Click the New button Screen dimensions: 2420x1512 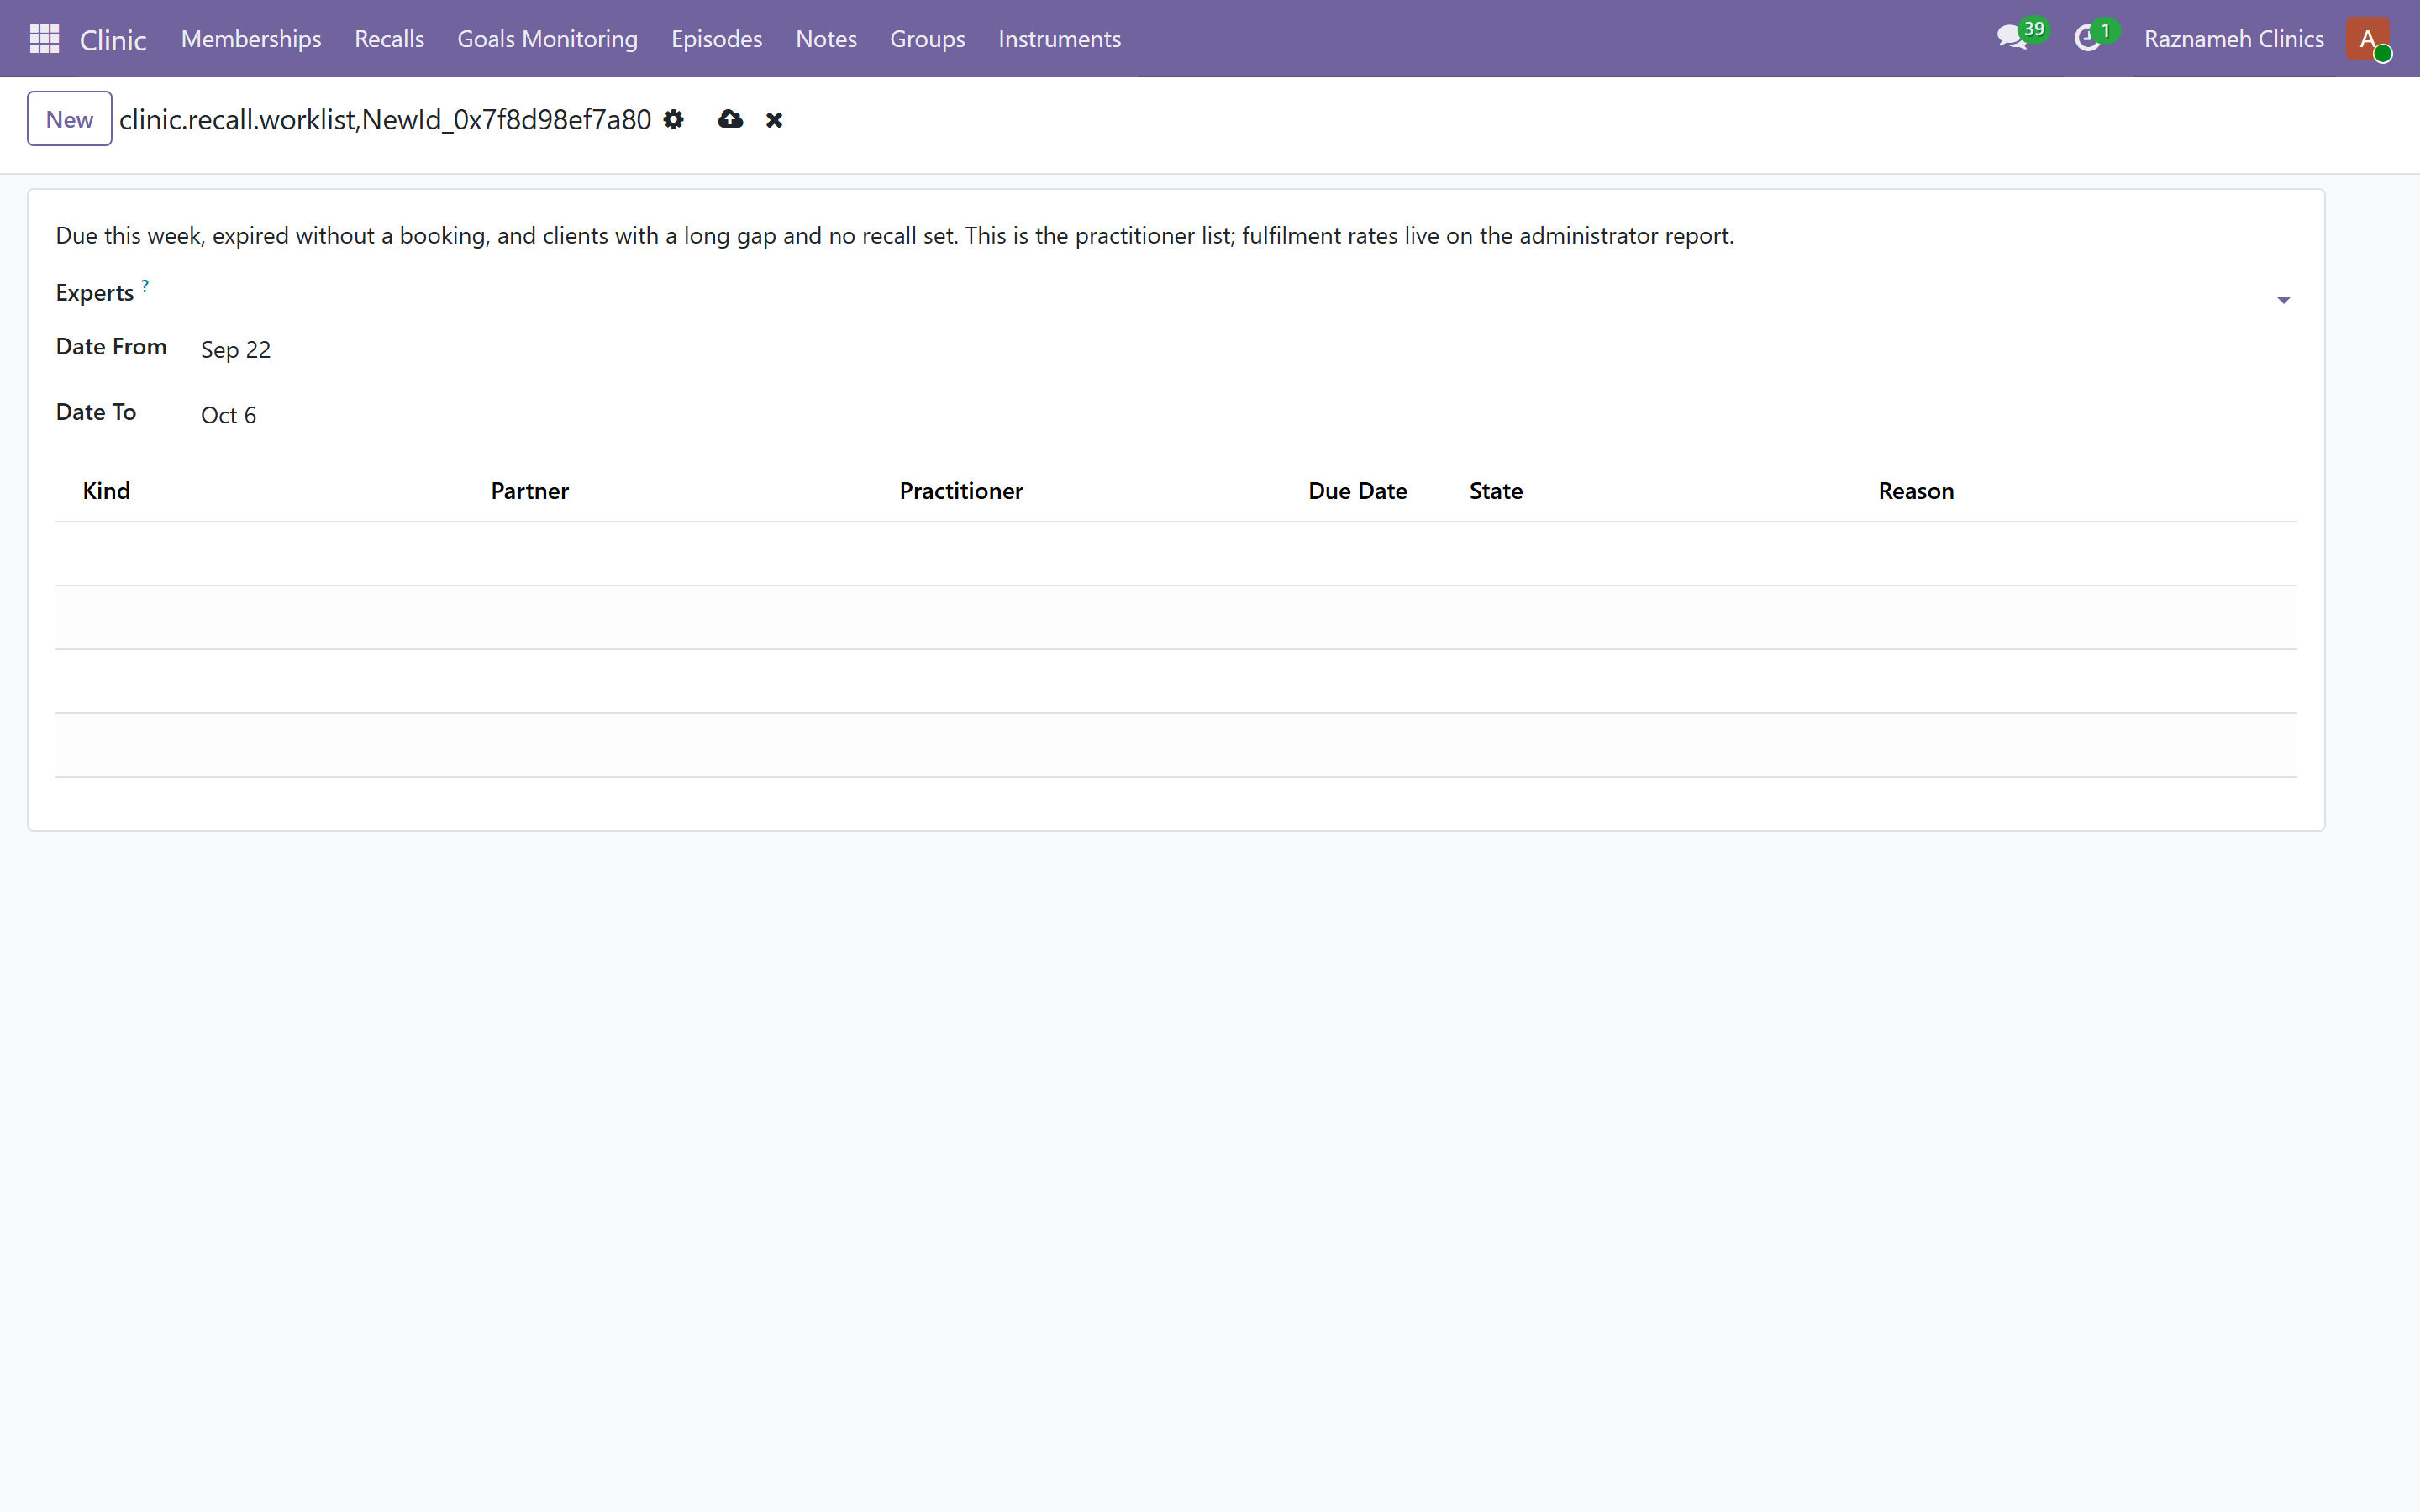click(69, 119)
